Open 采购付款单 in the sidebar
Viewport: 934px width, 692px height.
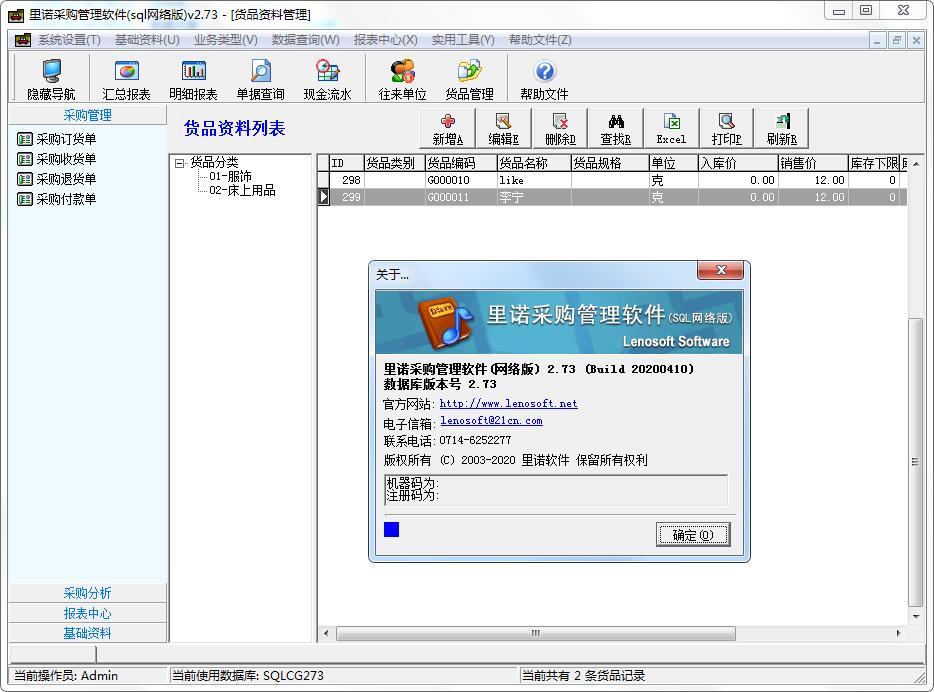tap(57, 199)
